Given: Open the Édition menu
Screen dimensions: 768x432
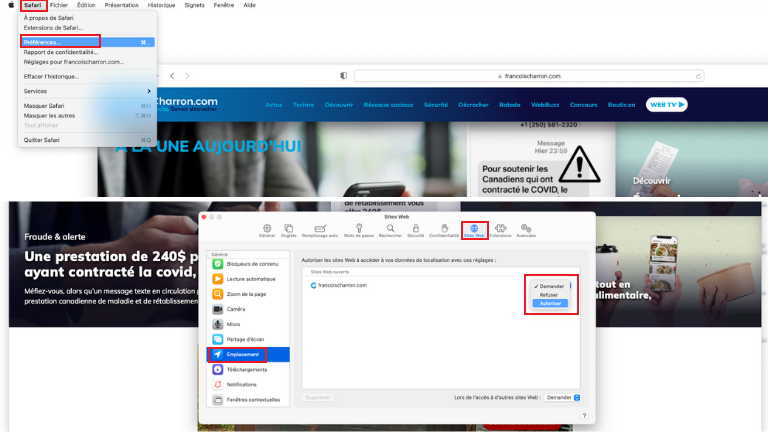Looking at the screenshot, I should (x=86, y=5).
